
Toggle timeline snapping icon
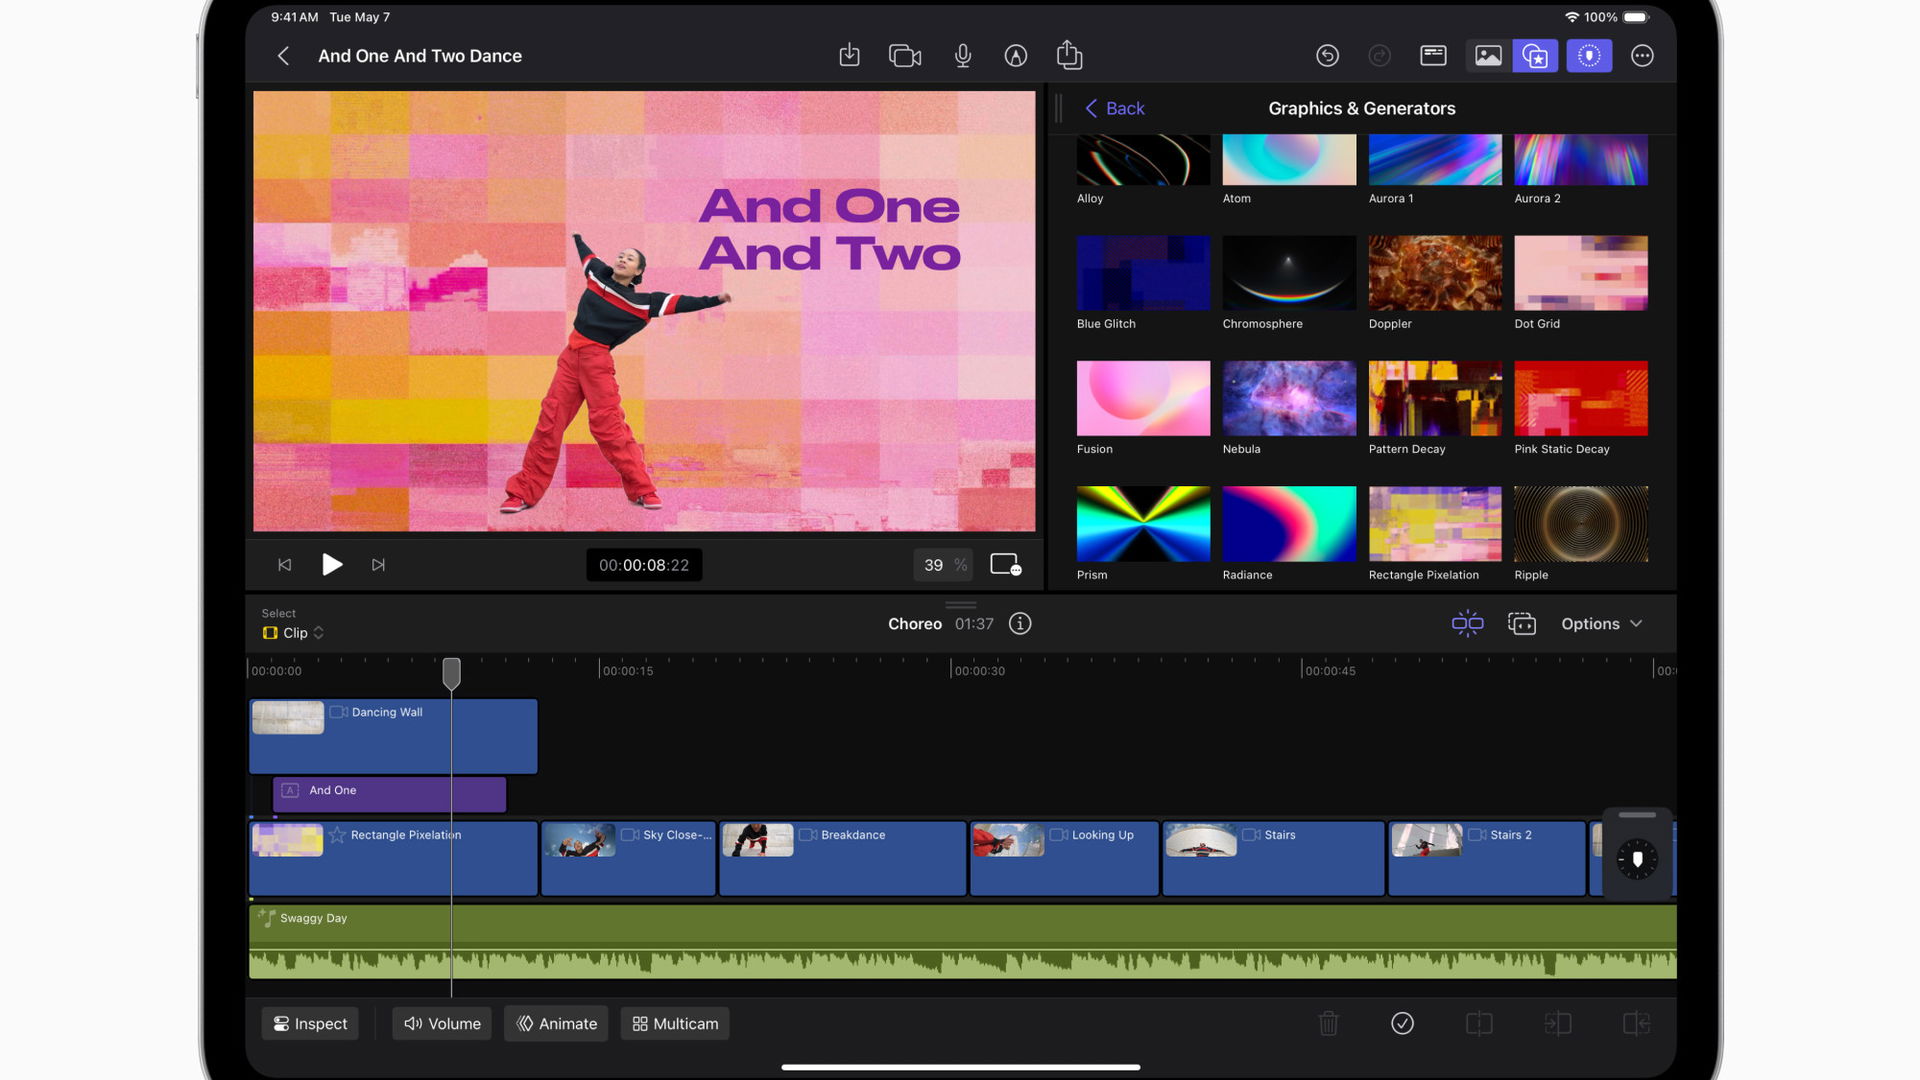[1467, 624]
